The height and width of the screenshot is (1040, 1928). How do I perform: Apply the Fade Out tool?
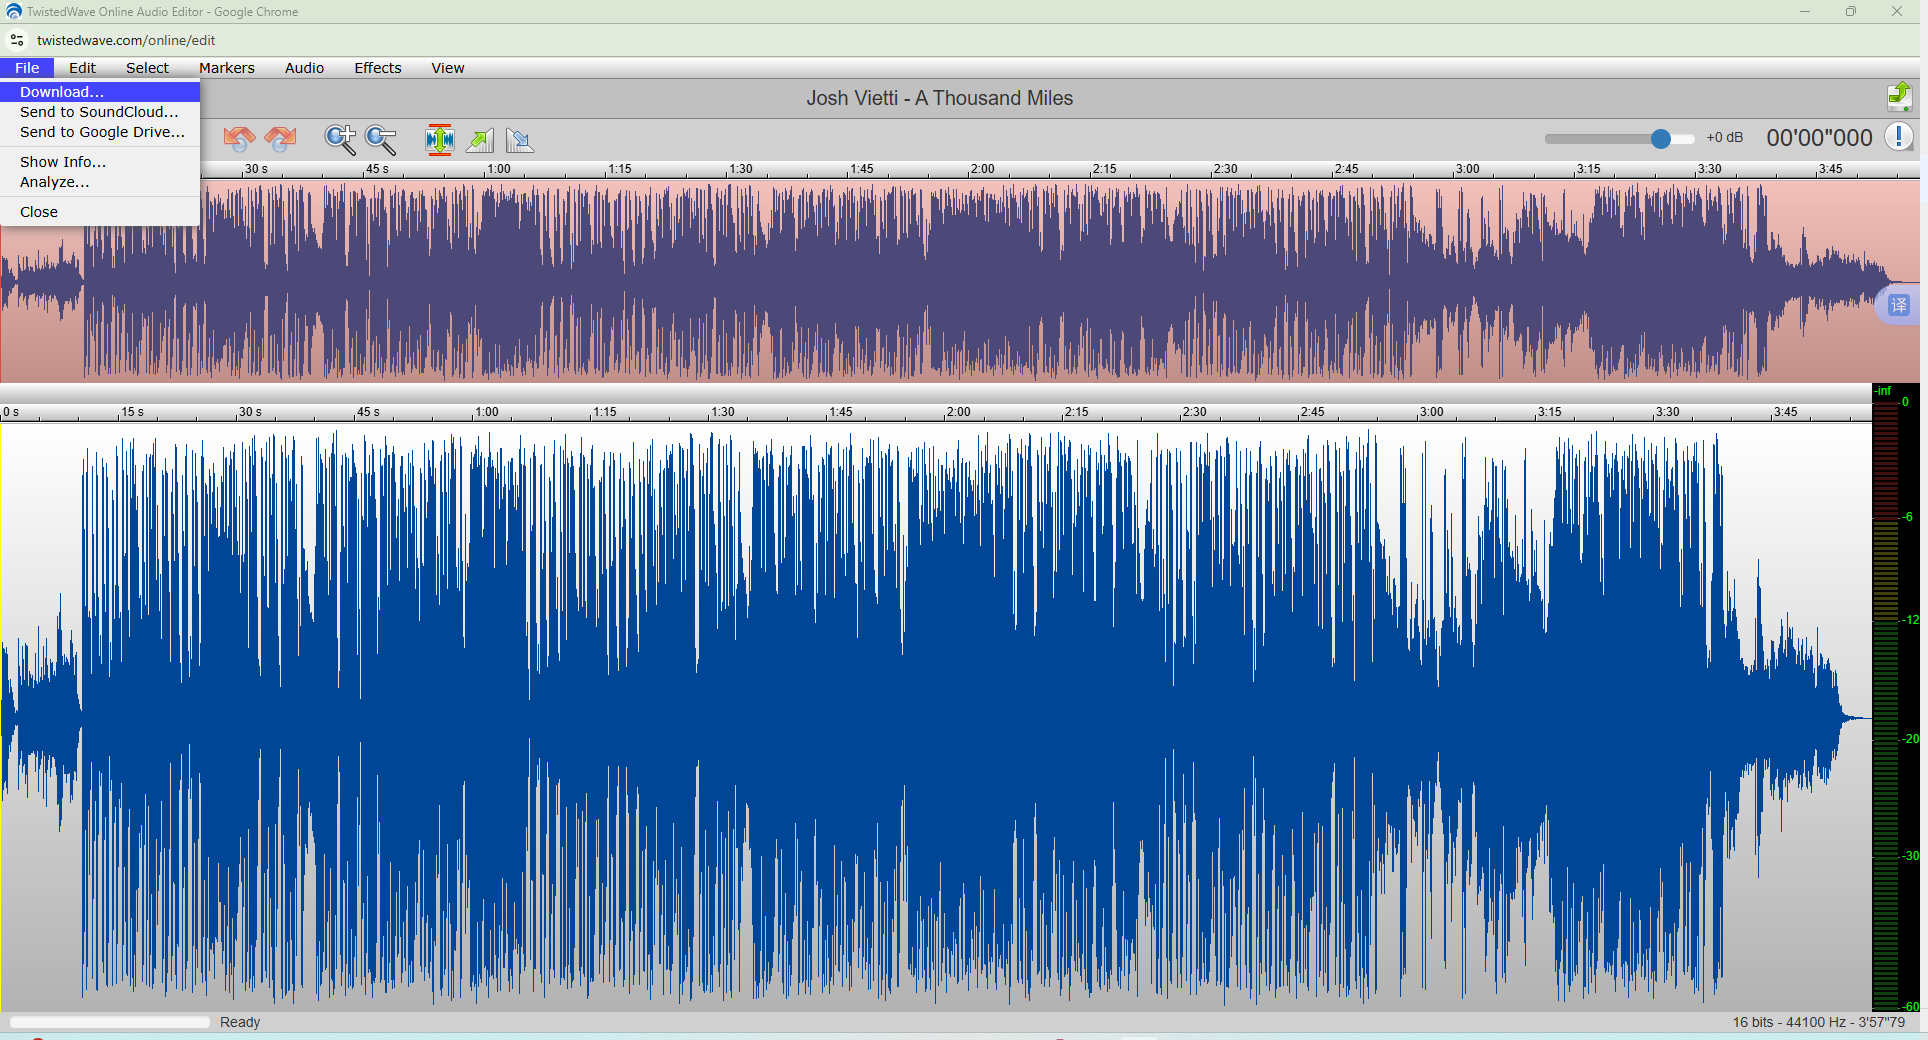coord(520,139)
